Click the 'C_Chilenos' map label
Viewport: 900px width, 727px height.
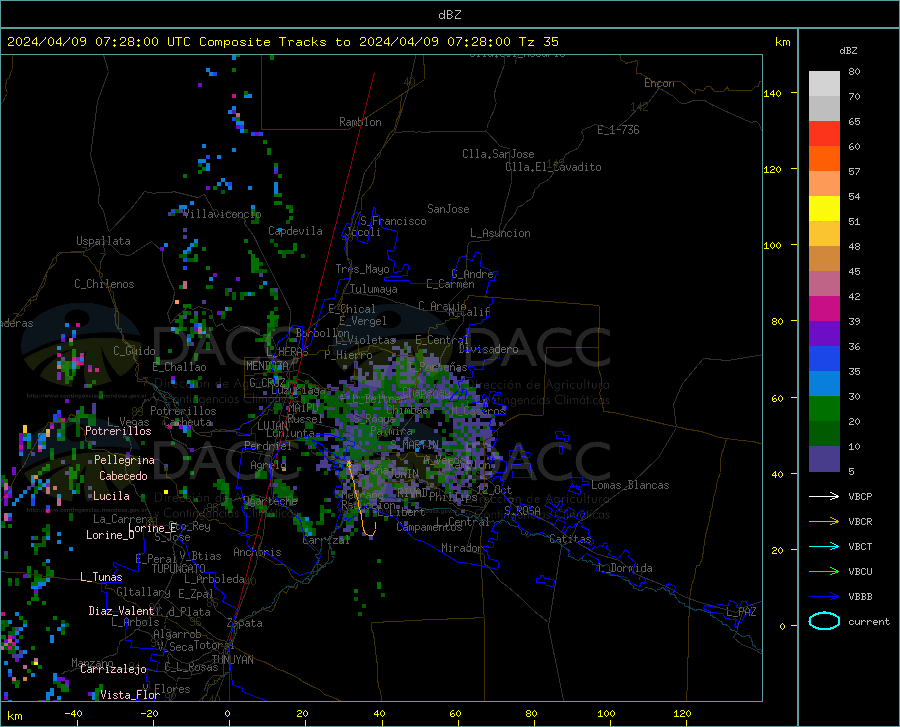[x=104, y=284]
